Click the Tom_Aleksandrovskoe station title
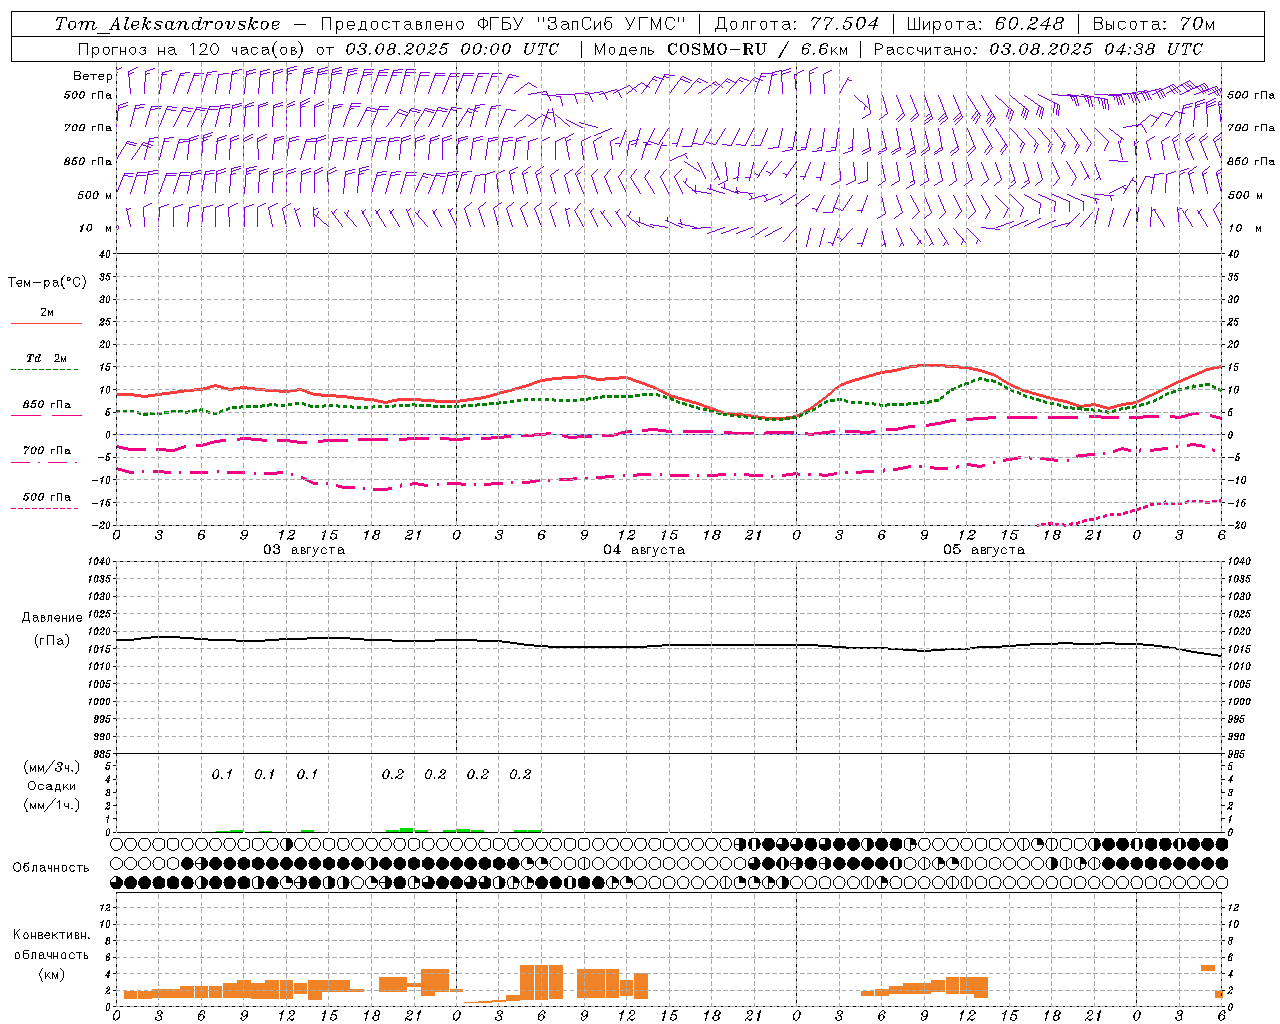This screenshot has width=1280, height=1024. tap(166, 24)
